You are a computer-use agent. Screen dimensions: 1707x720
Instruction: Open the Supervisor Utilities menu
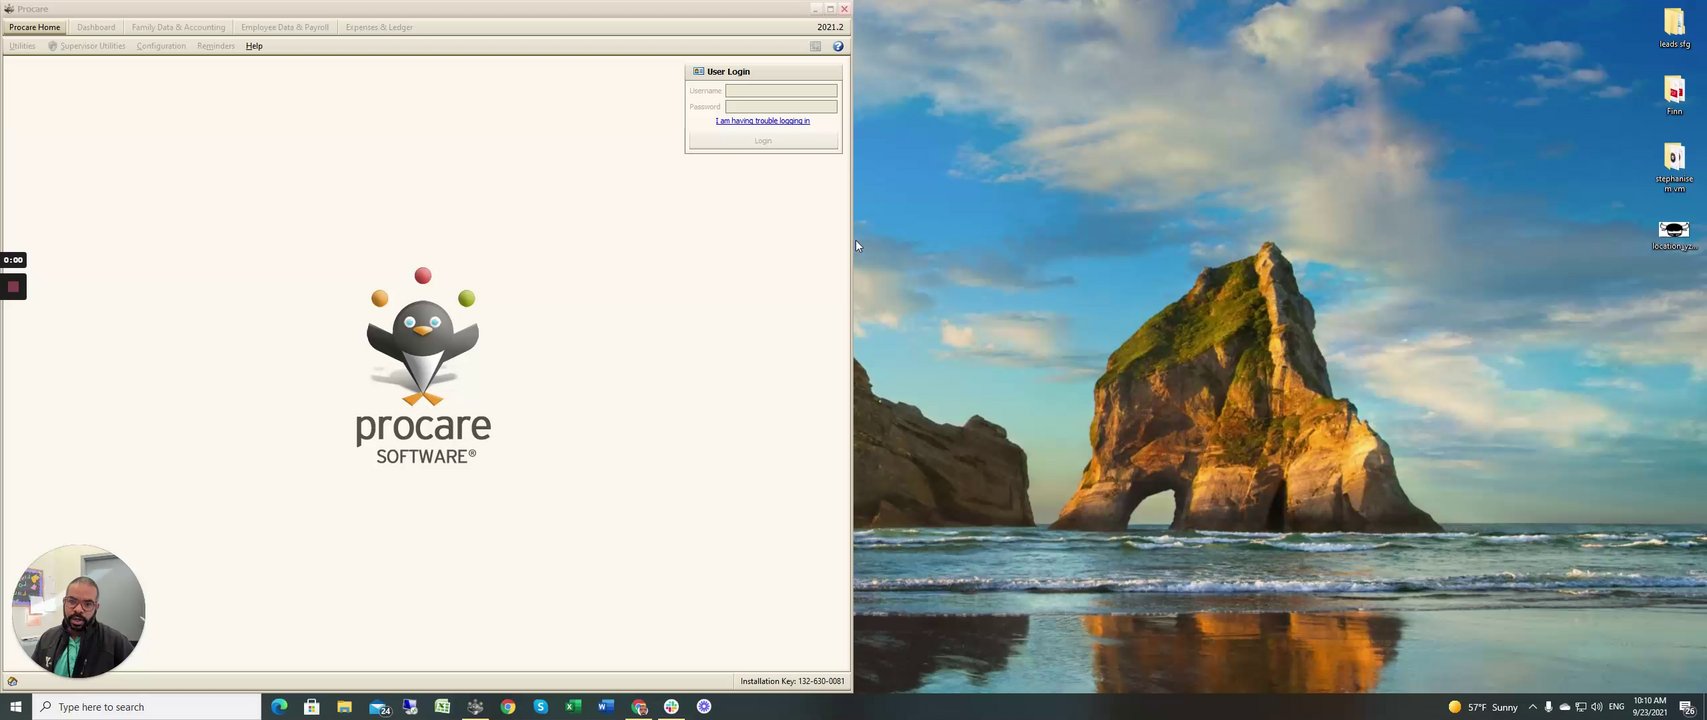tap(87, 46)
